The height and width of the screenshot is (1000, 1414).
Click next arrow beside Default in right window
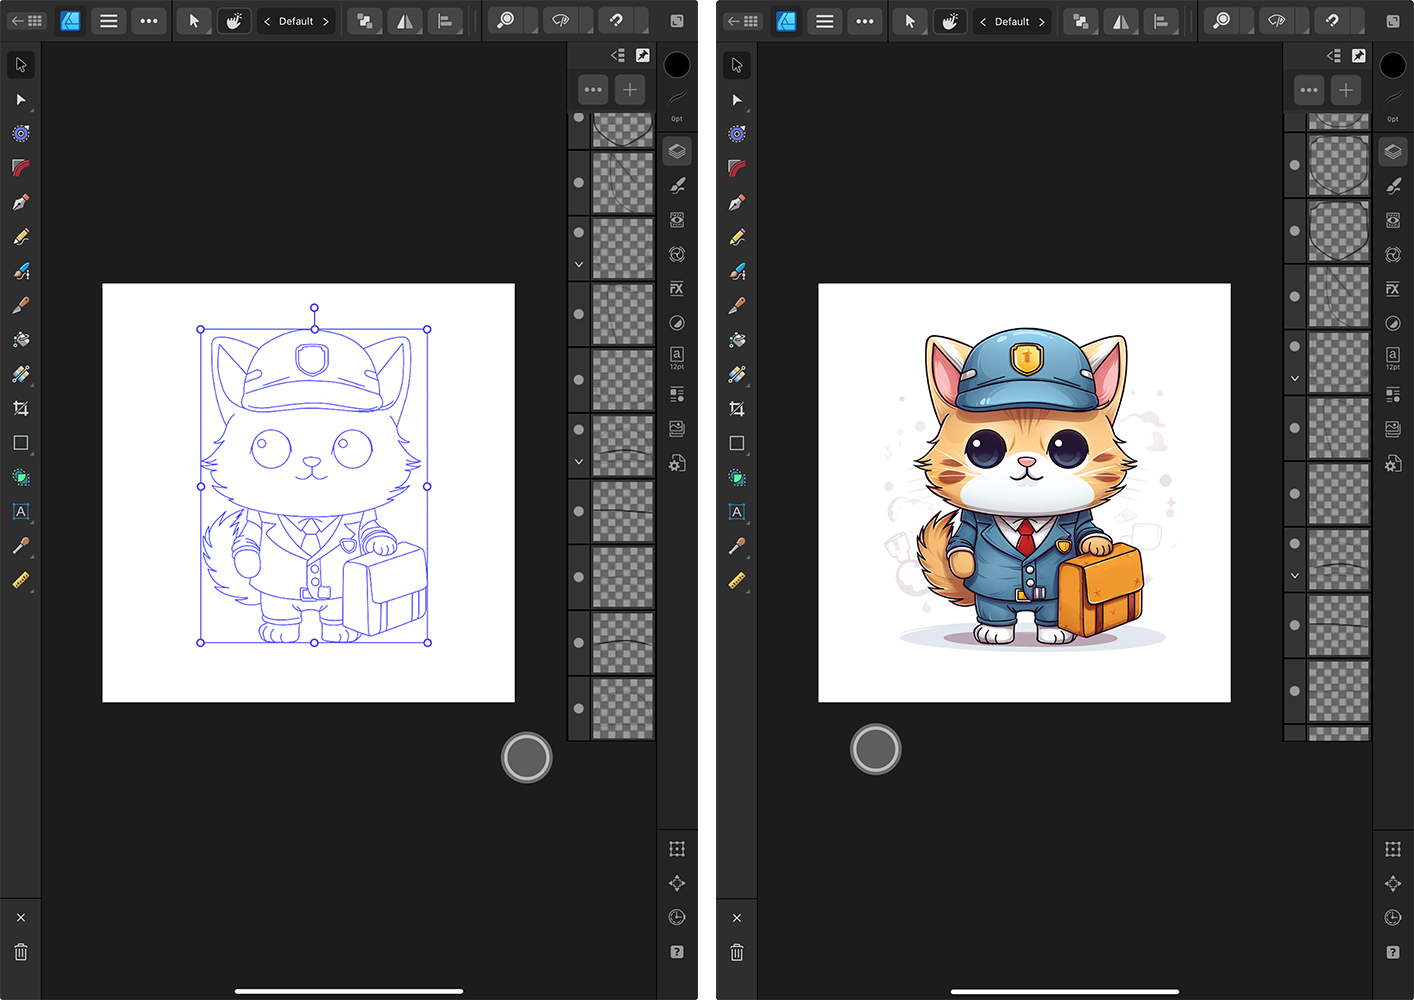1041,21
